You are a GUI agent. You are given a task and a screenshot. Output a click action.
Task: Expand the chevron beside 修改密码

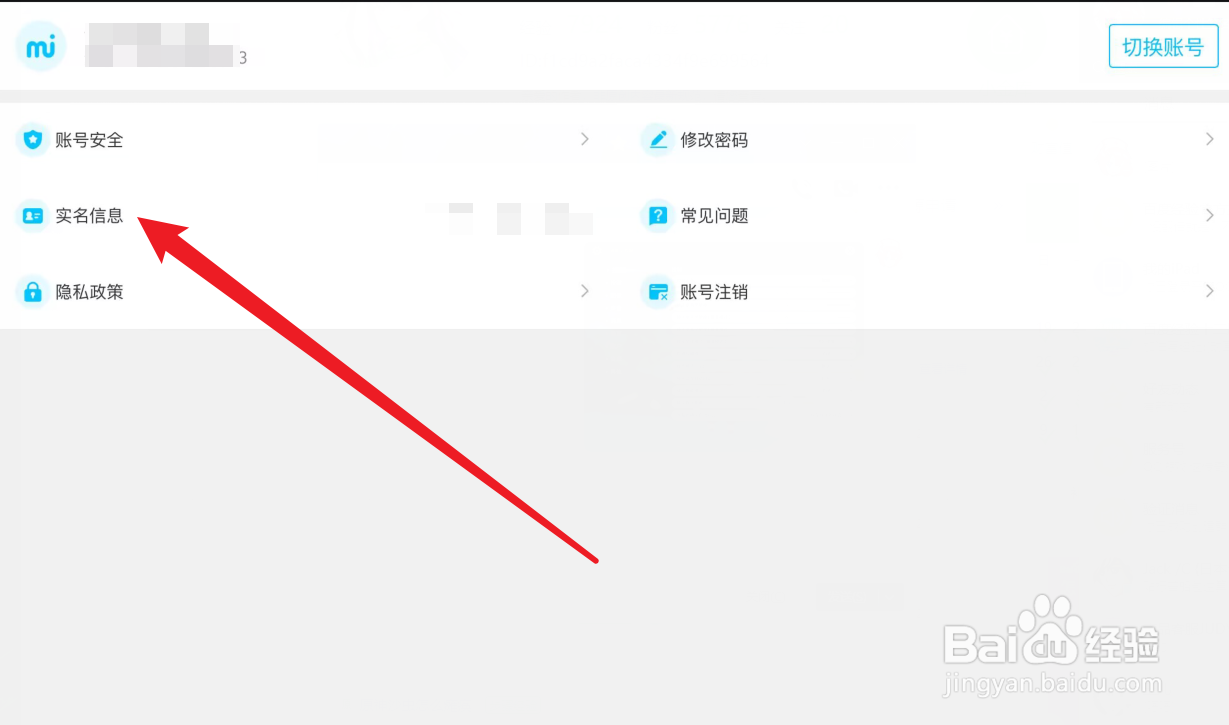[1210, 139]
